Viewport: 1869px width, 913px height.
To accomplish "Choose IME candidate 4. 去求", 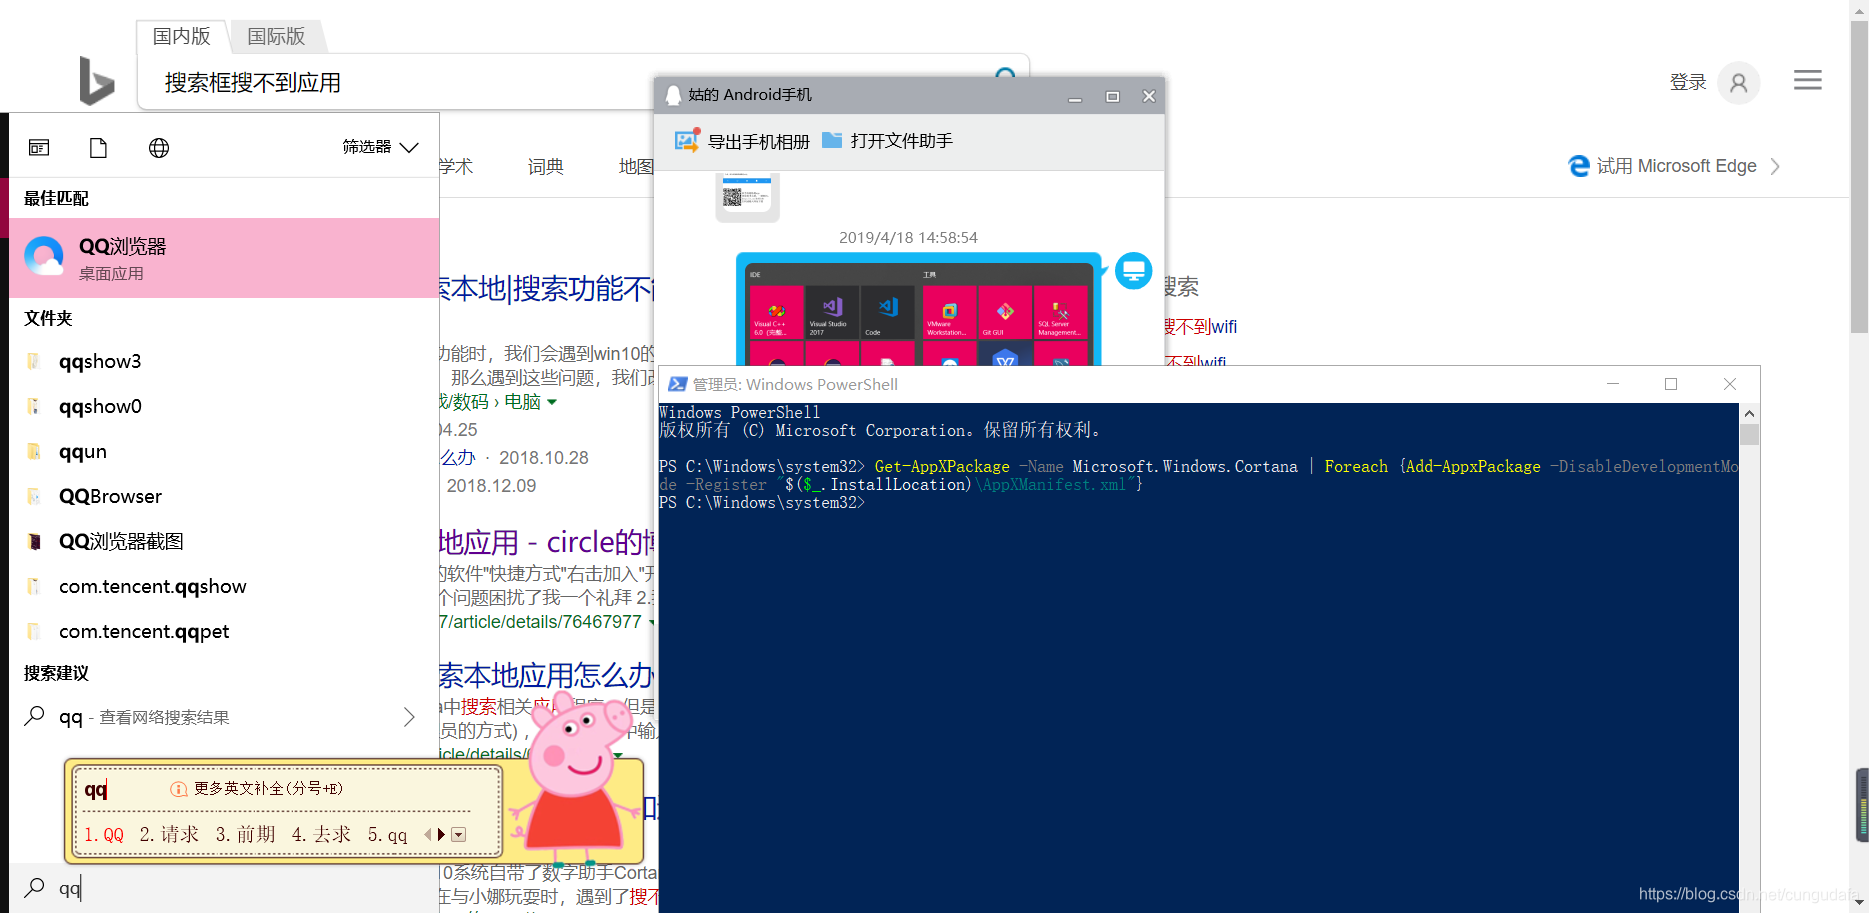I will (321, 834).
